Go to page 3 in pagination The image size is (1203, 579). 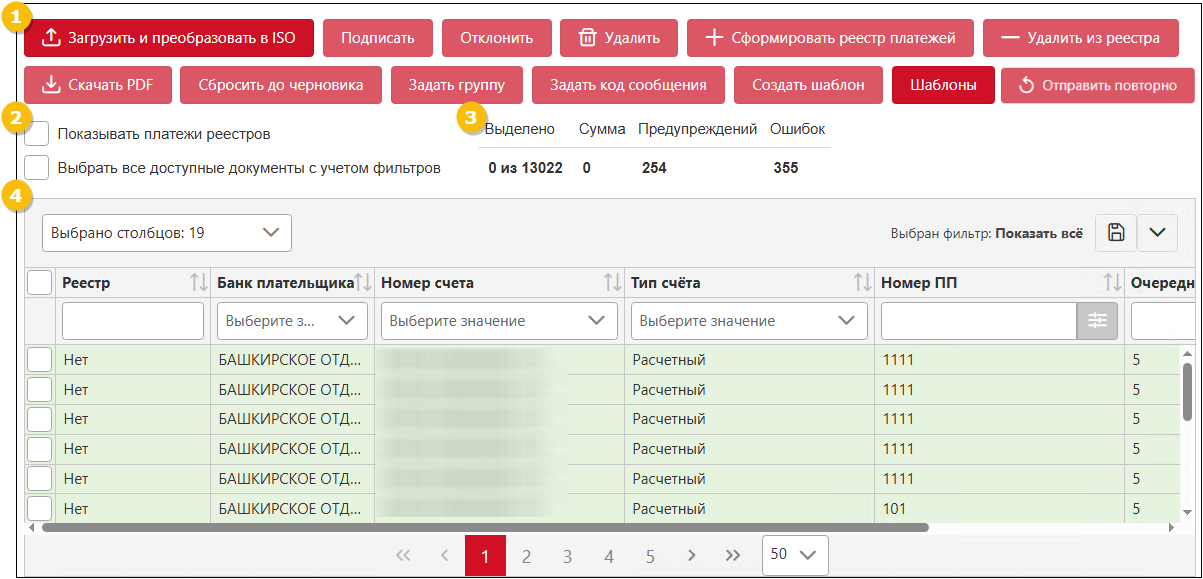[x=567, y=556]
